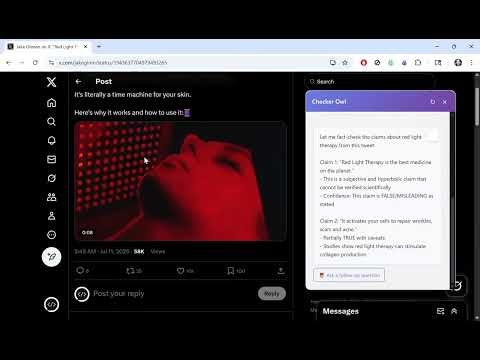The image size is (480, 360).
Task: Open the More circle menu in sidebar
Action: tap(51, 235)
